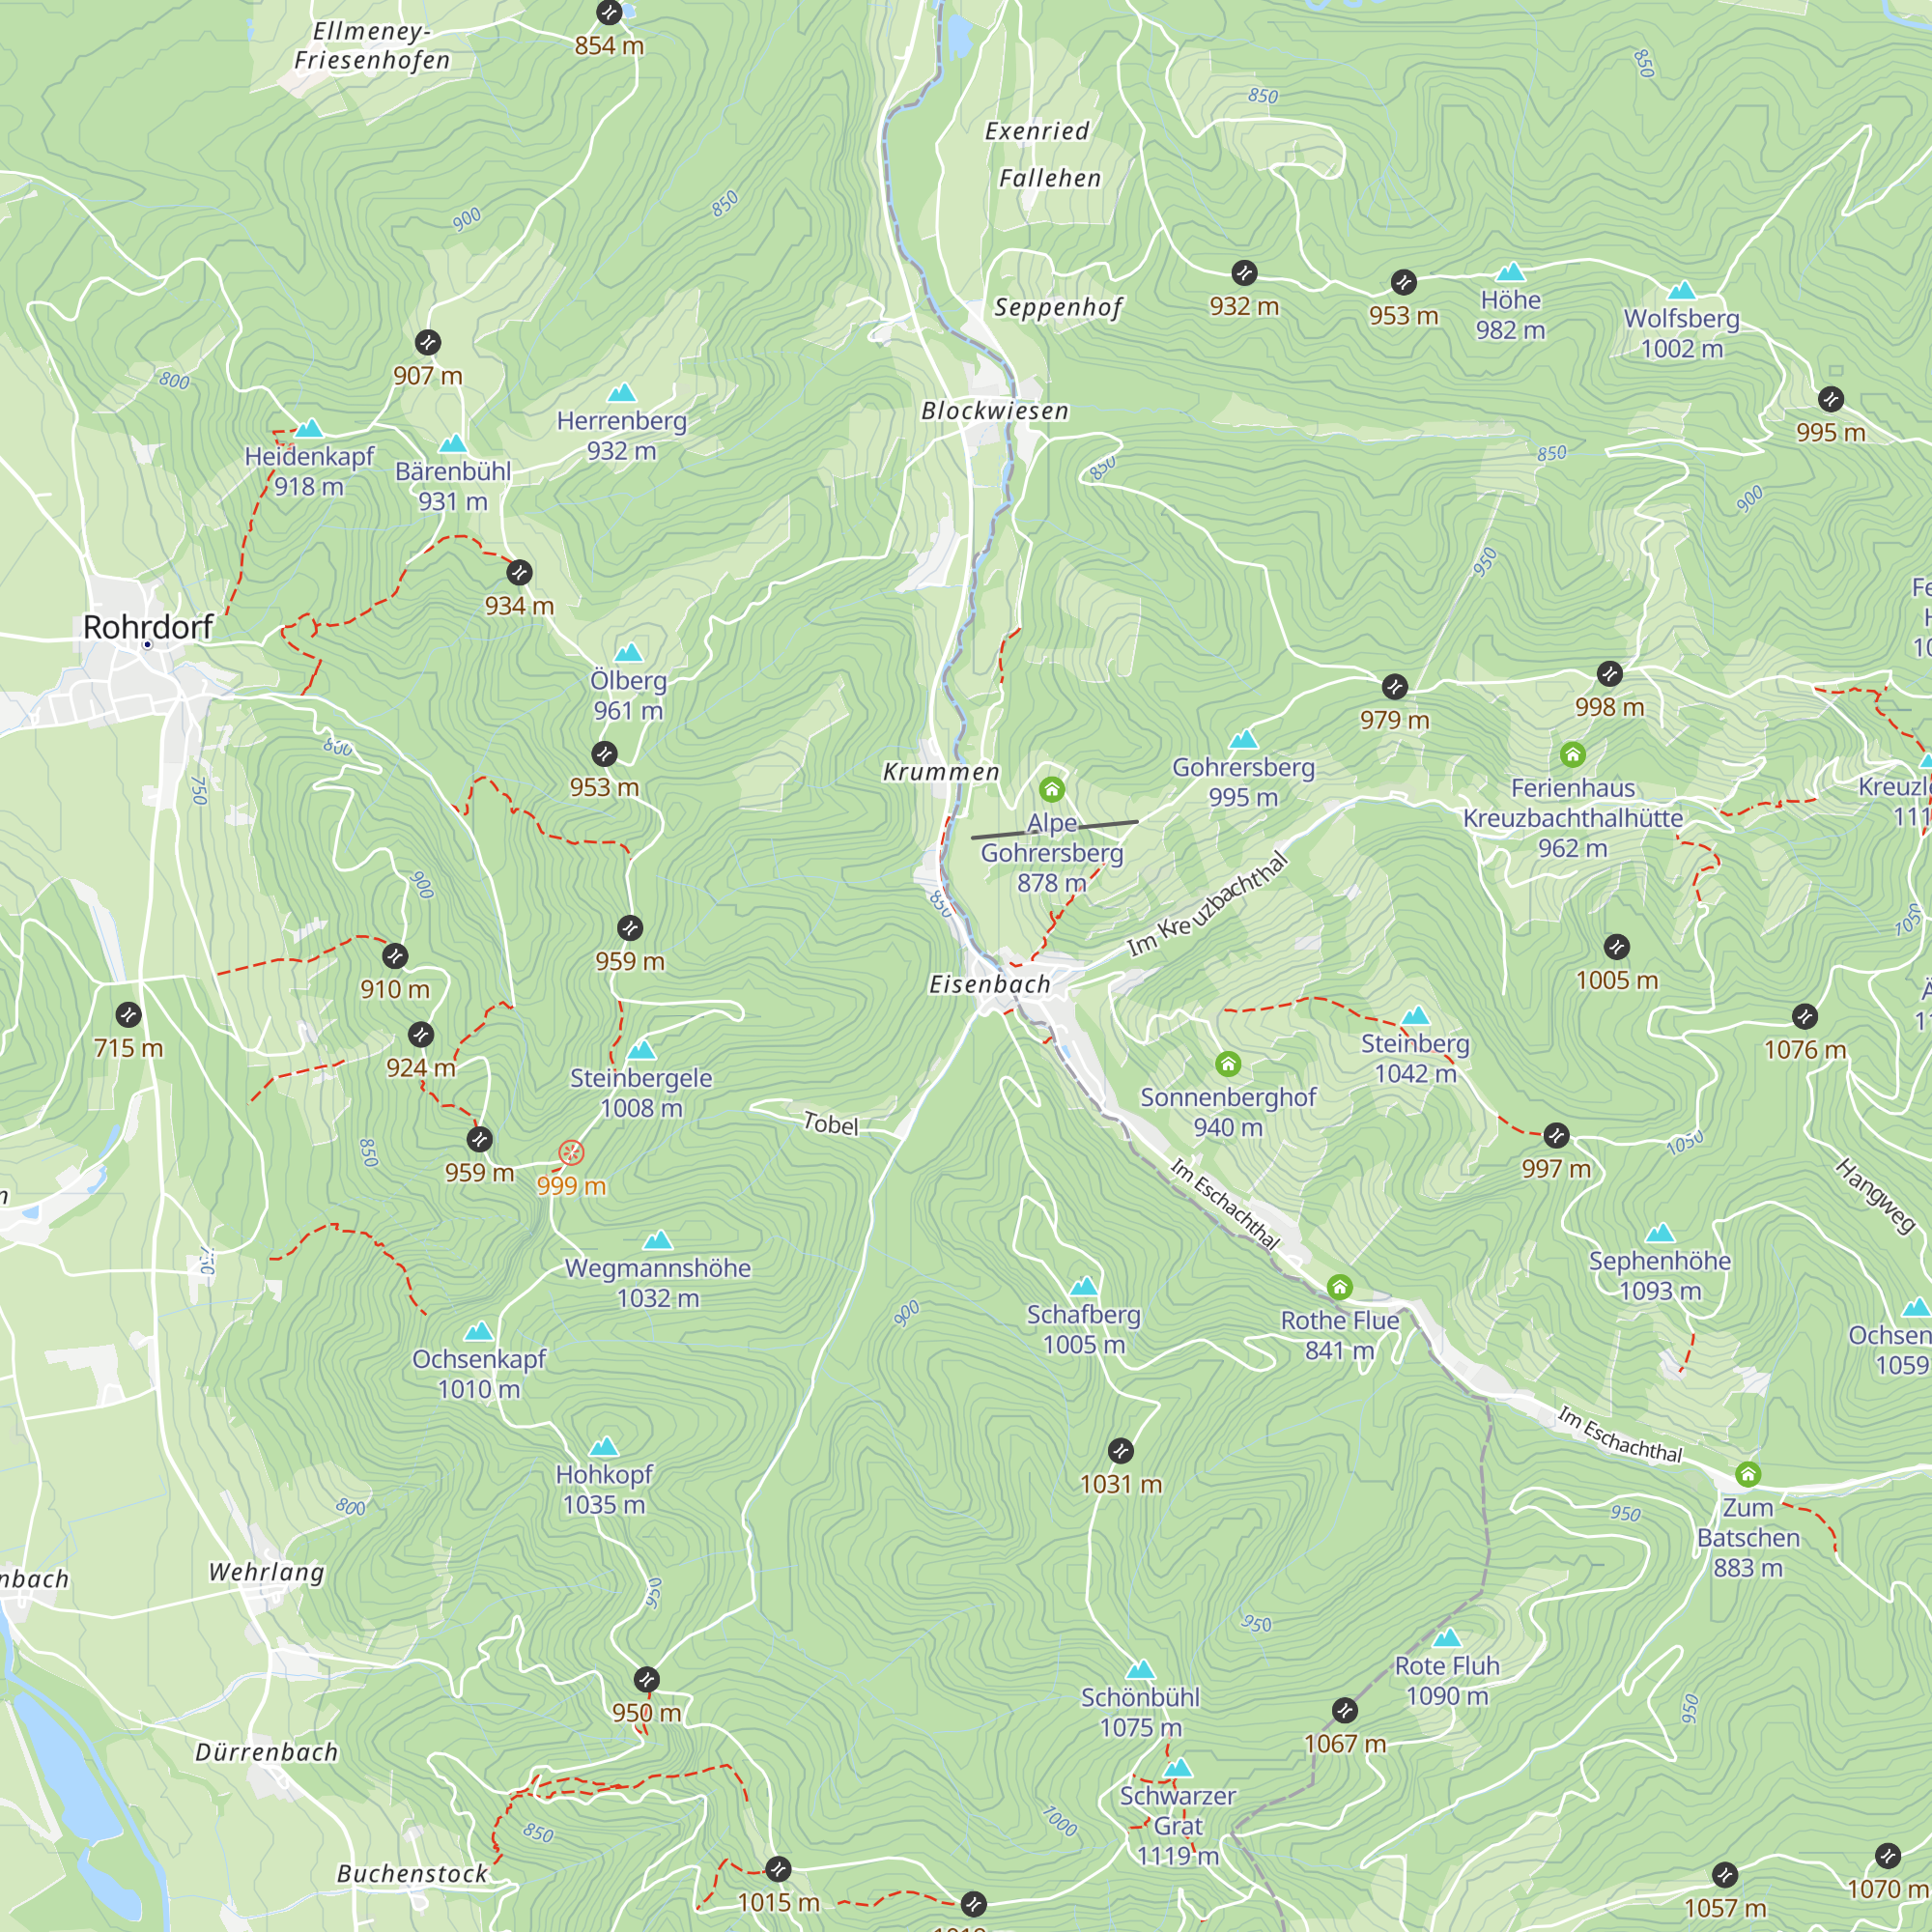
Task: Click the orange 999 m viewpoint icon
Action: coord(571,1153)
